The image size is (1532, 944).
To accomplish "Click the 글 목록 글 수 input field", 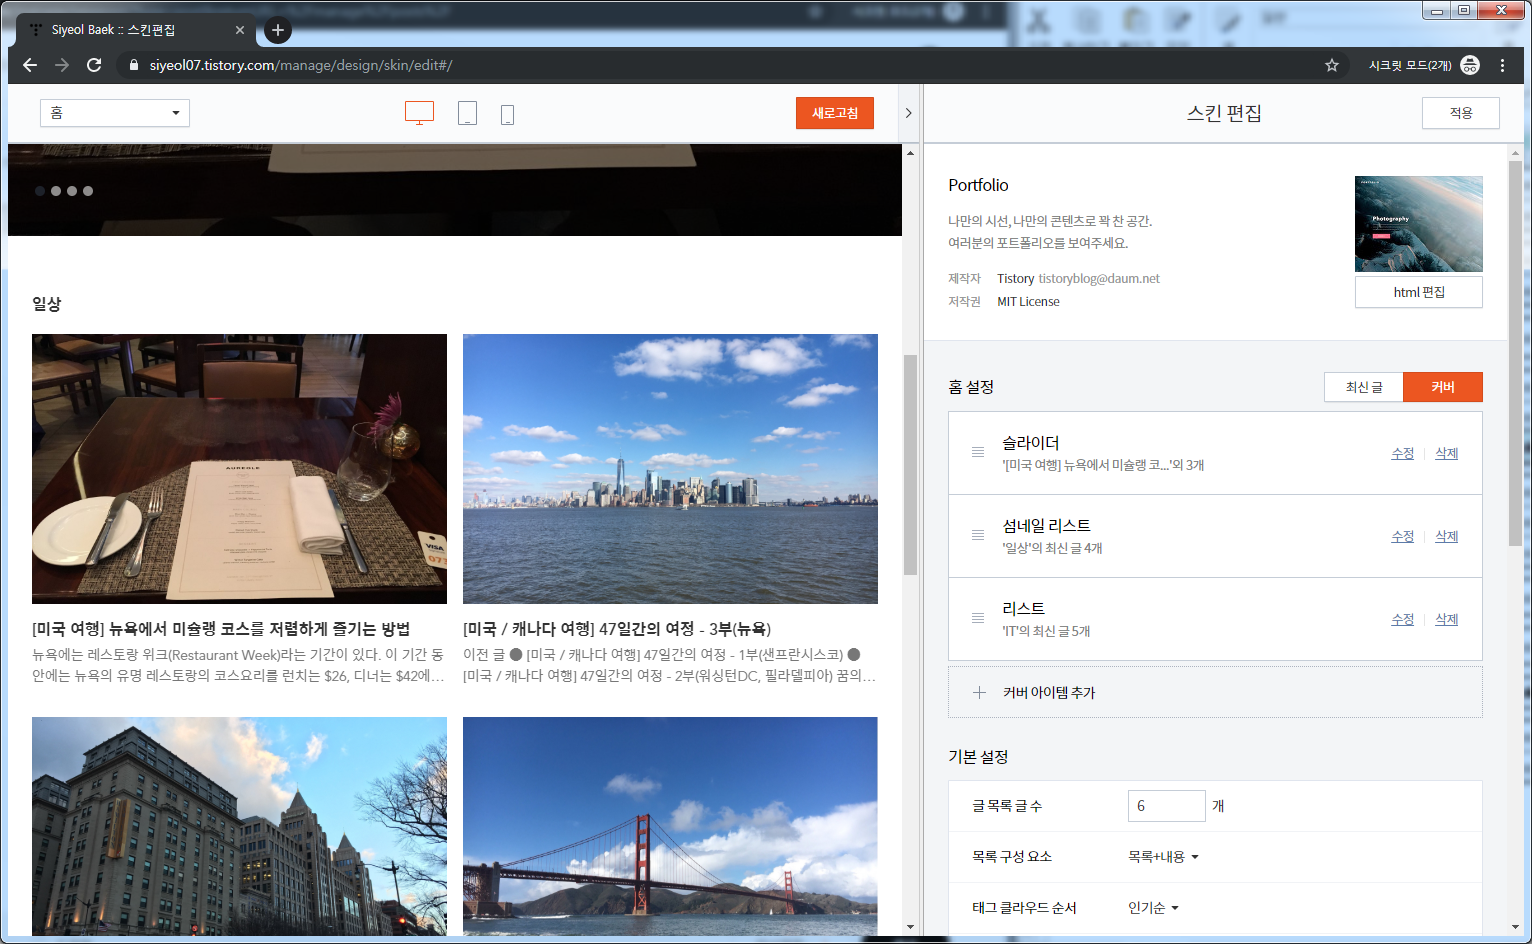I will (1167, 806).
